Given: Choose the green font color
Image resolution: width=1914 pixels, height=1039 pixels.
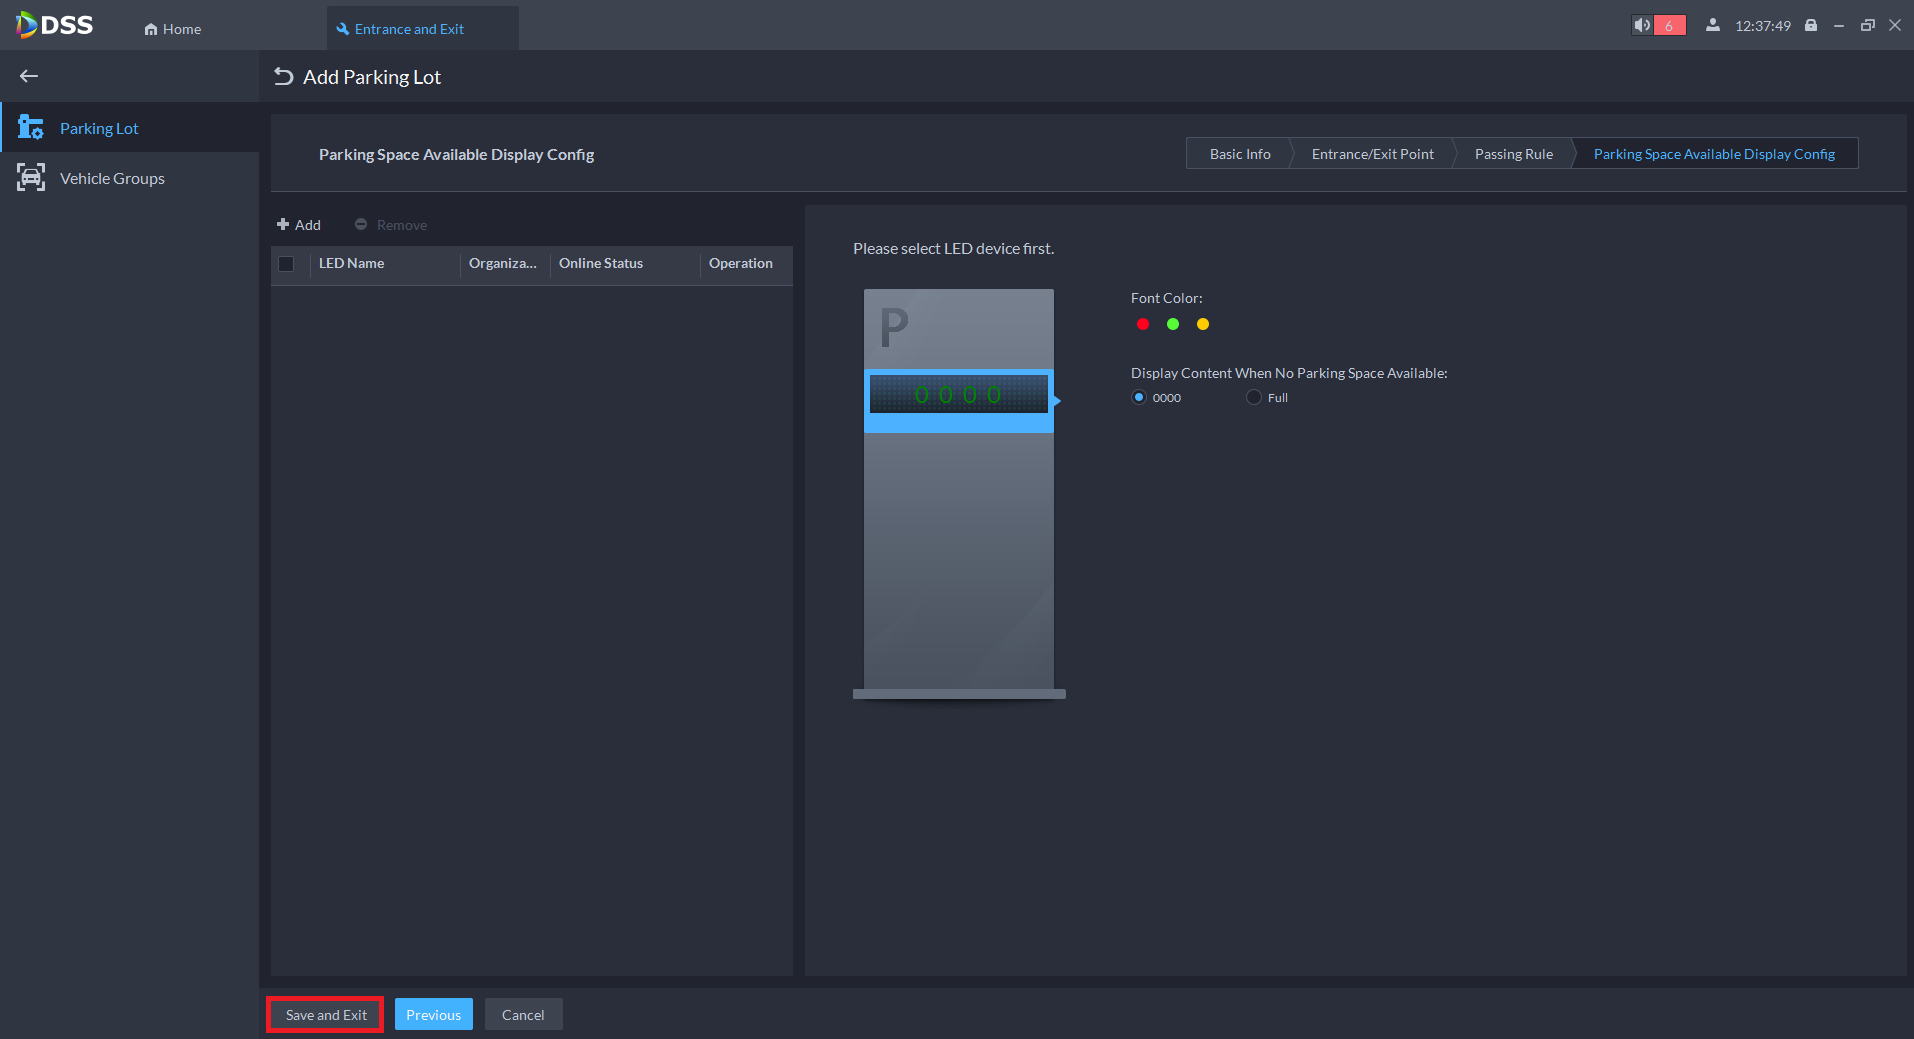Looking at the screenshot, I should coord(1173,324).
